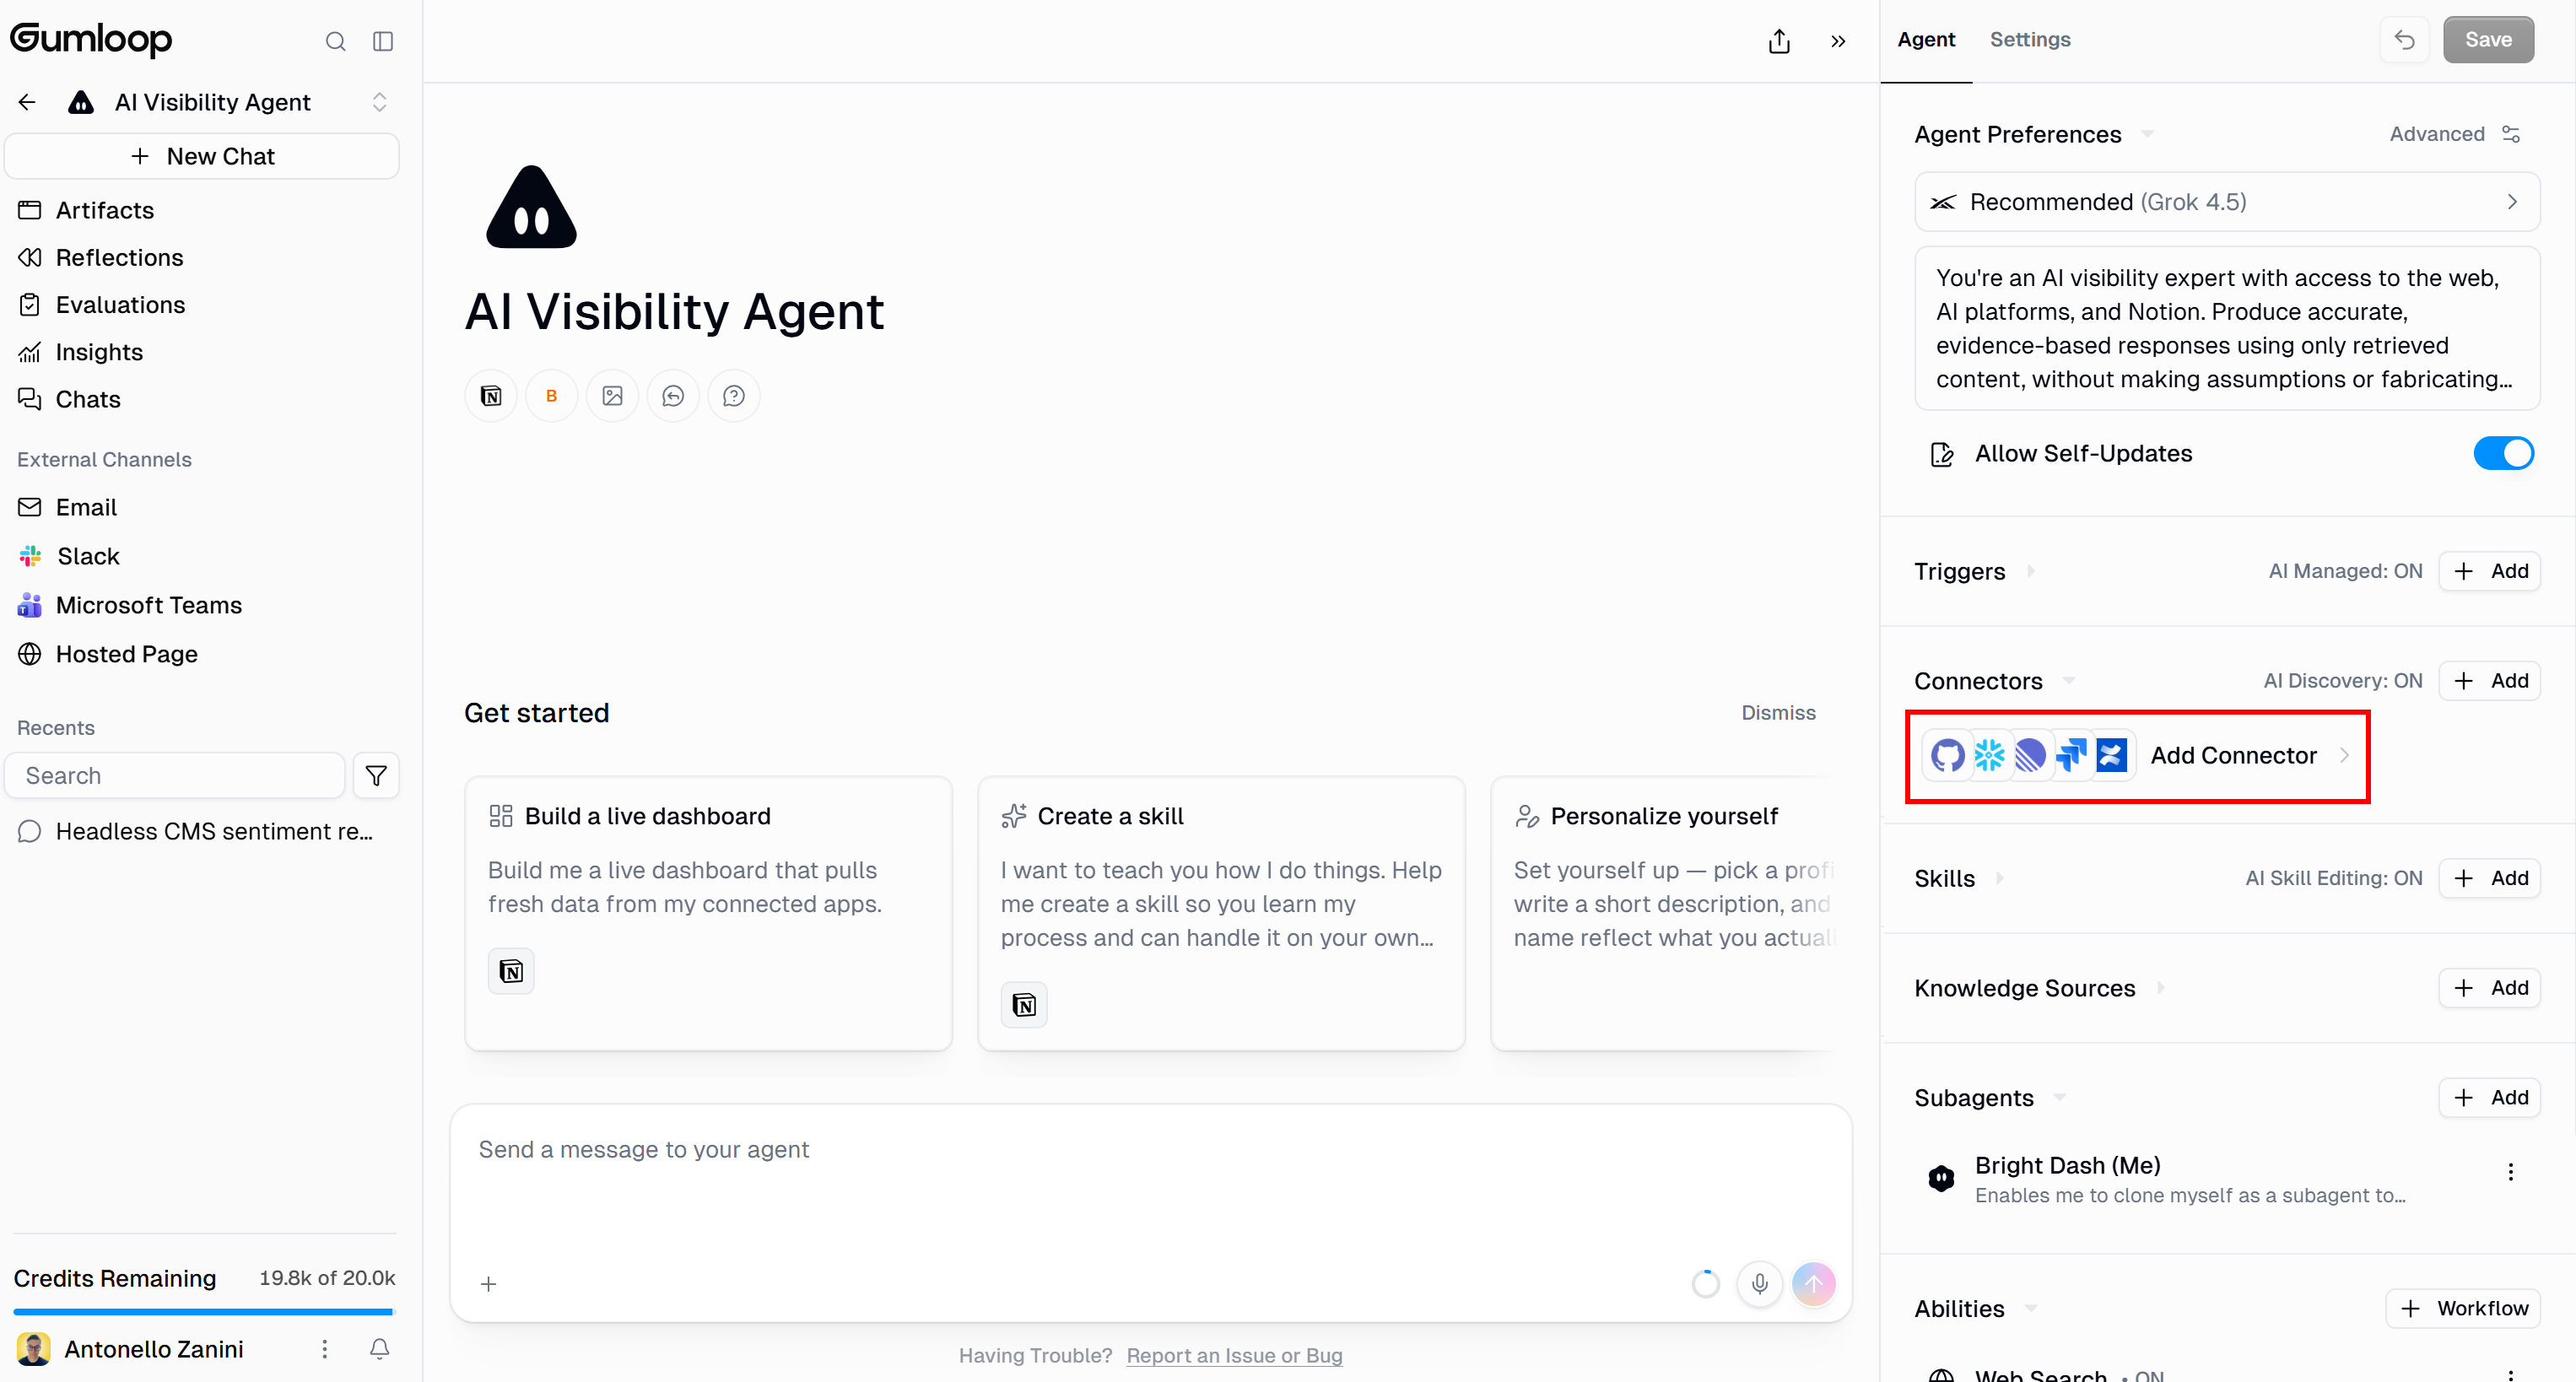Collapse the Connectors section
This screenshot has height=1382, width=2576.
(x=2069, y=681)
